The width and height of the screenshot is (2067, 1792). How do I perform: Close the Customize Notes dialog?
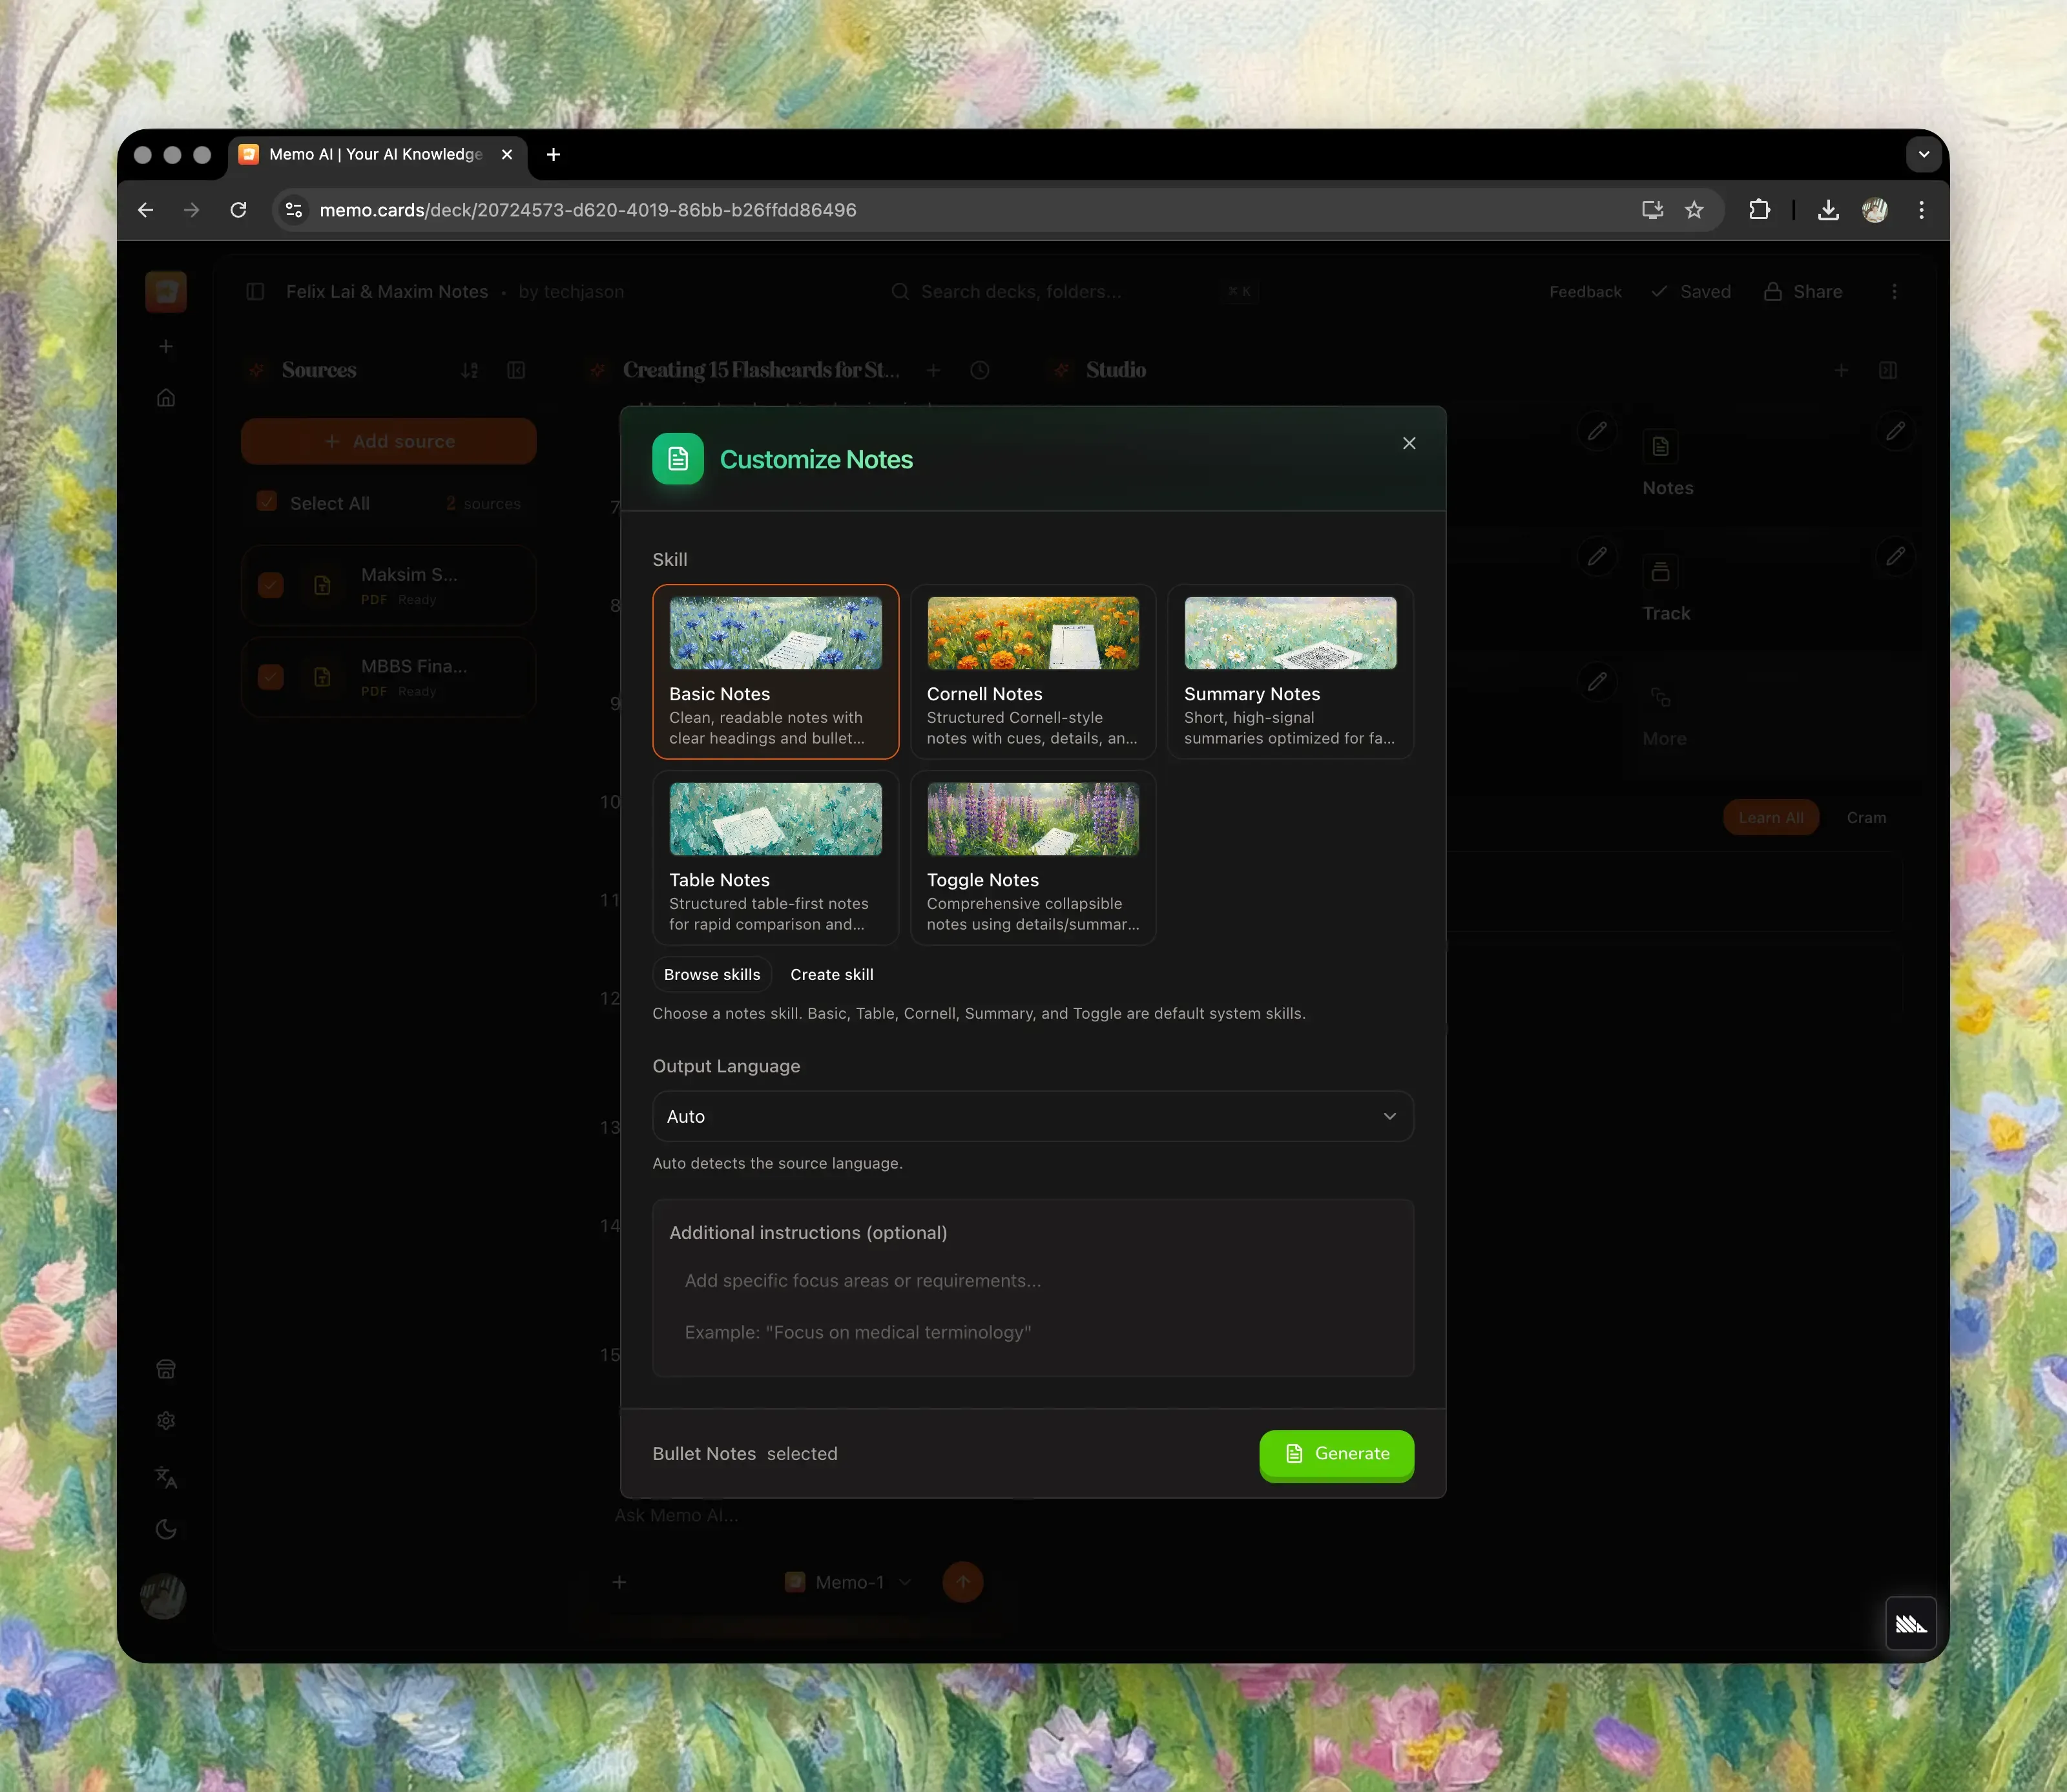click(x=1408, y=443)
